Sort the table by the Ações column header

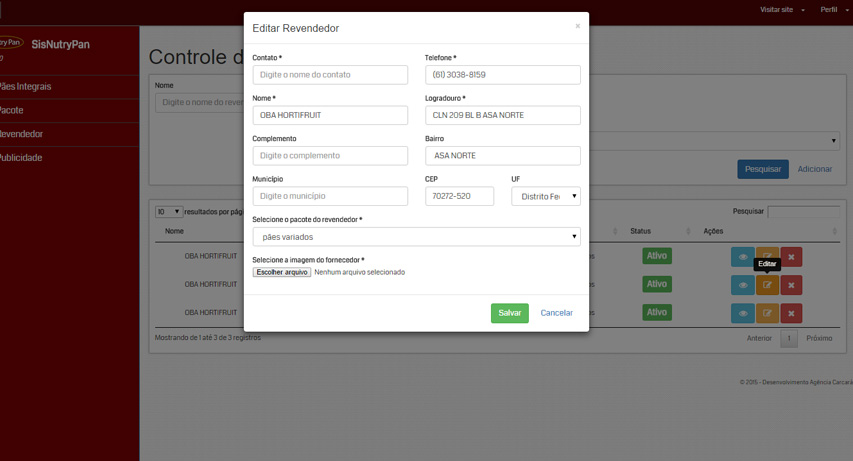click(713, 231)
